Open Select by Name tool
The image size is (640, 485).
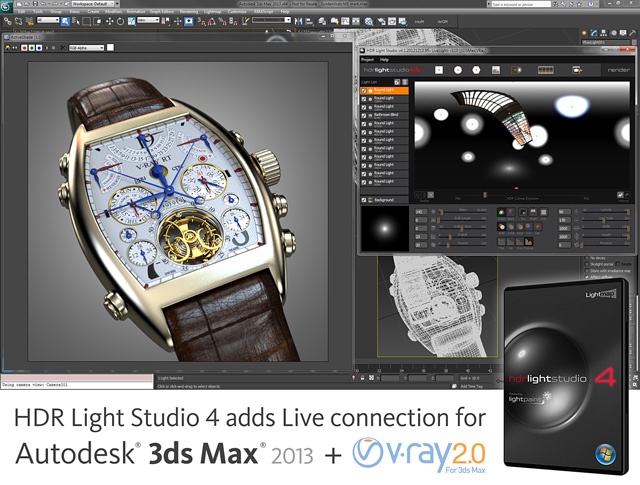[76, 21]
